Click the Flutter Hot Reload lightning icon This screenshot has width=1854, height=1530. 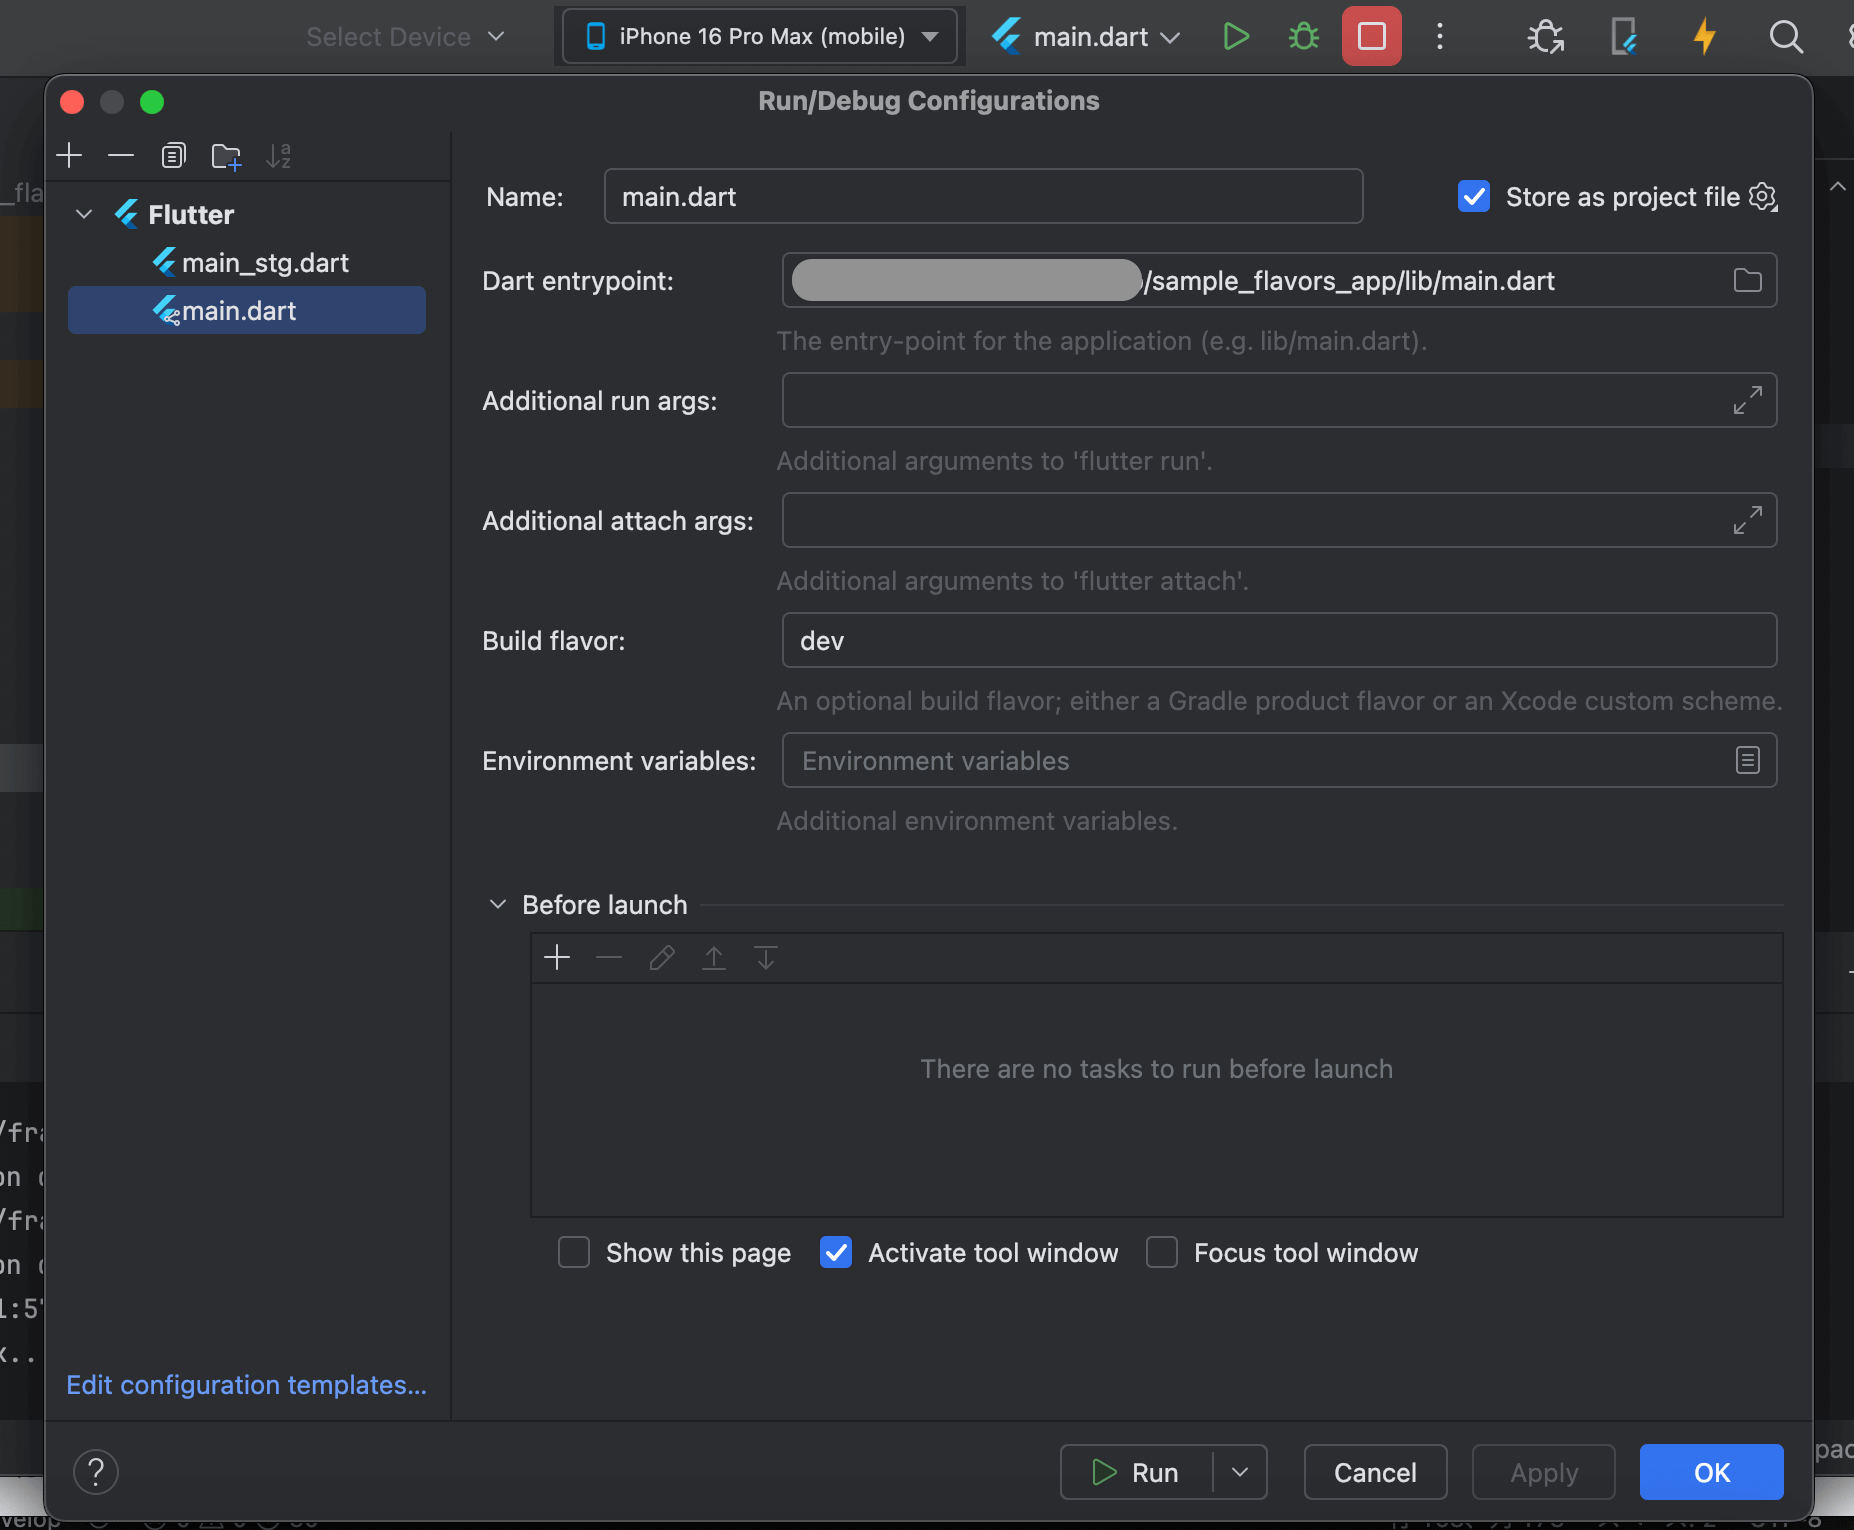coord(1704,37)
